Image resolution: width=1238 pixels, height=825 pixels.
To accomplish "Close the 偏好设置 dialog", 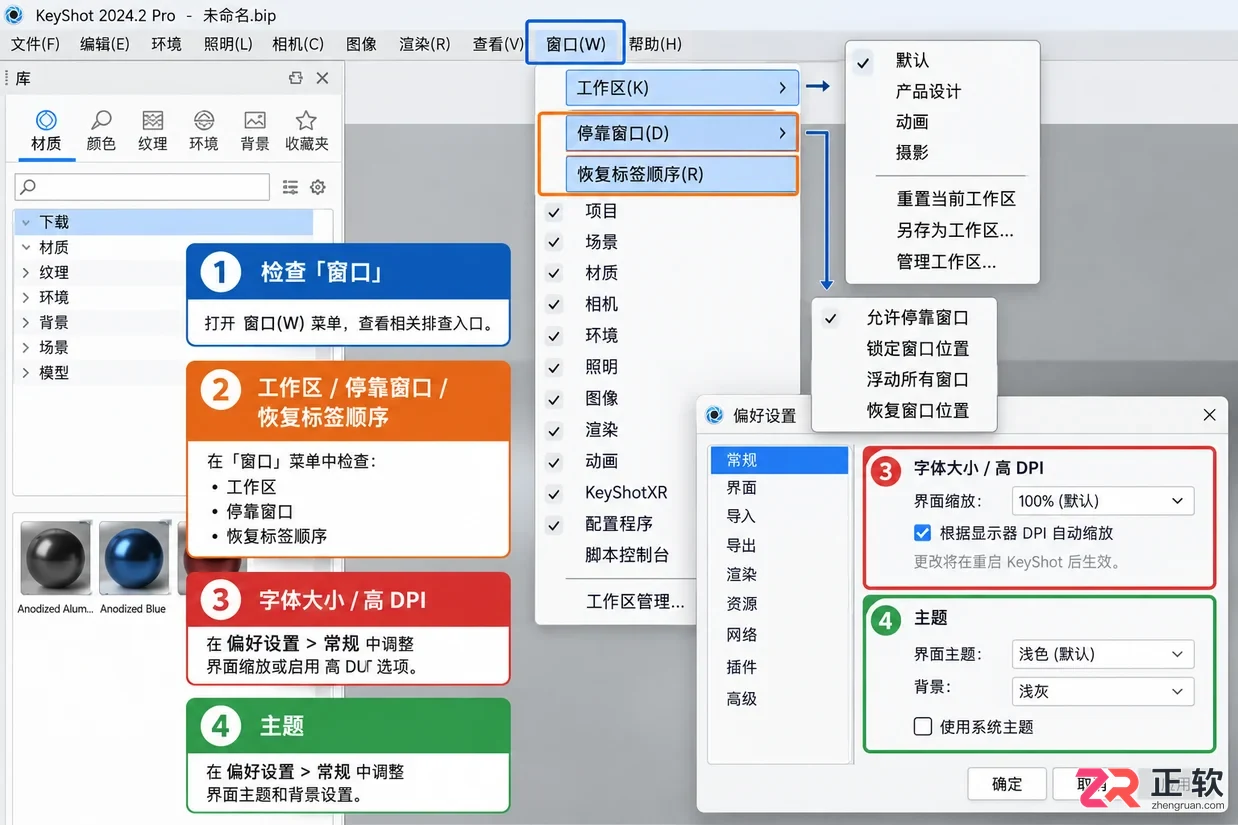I will point(1209,415).
